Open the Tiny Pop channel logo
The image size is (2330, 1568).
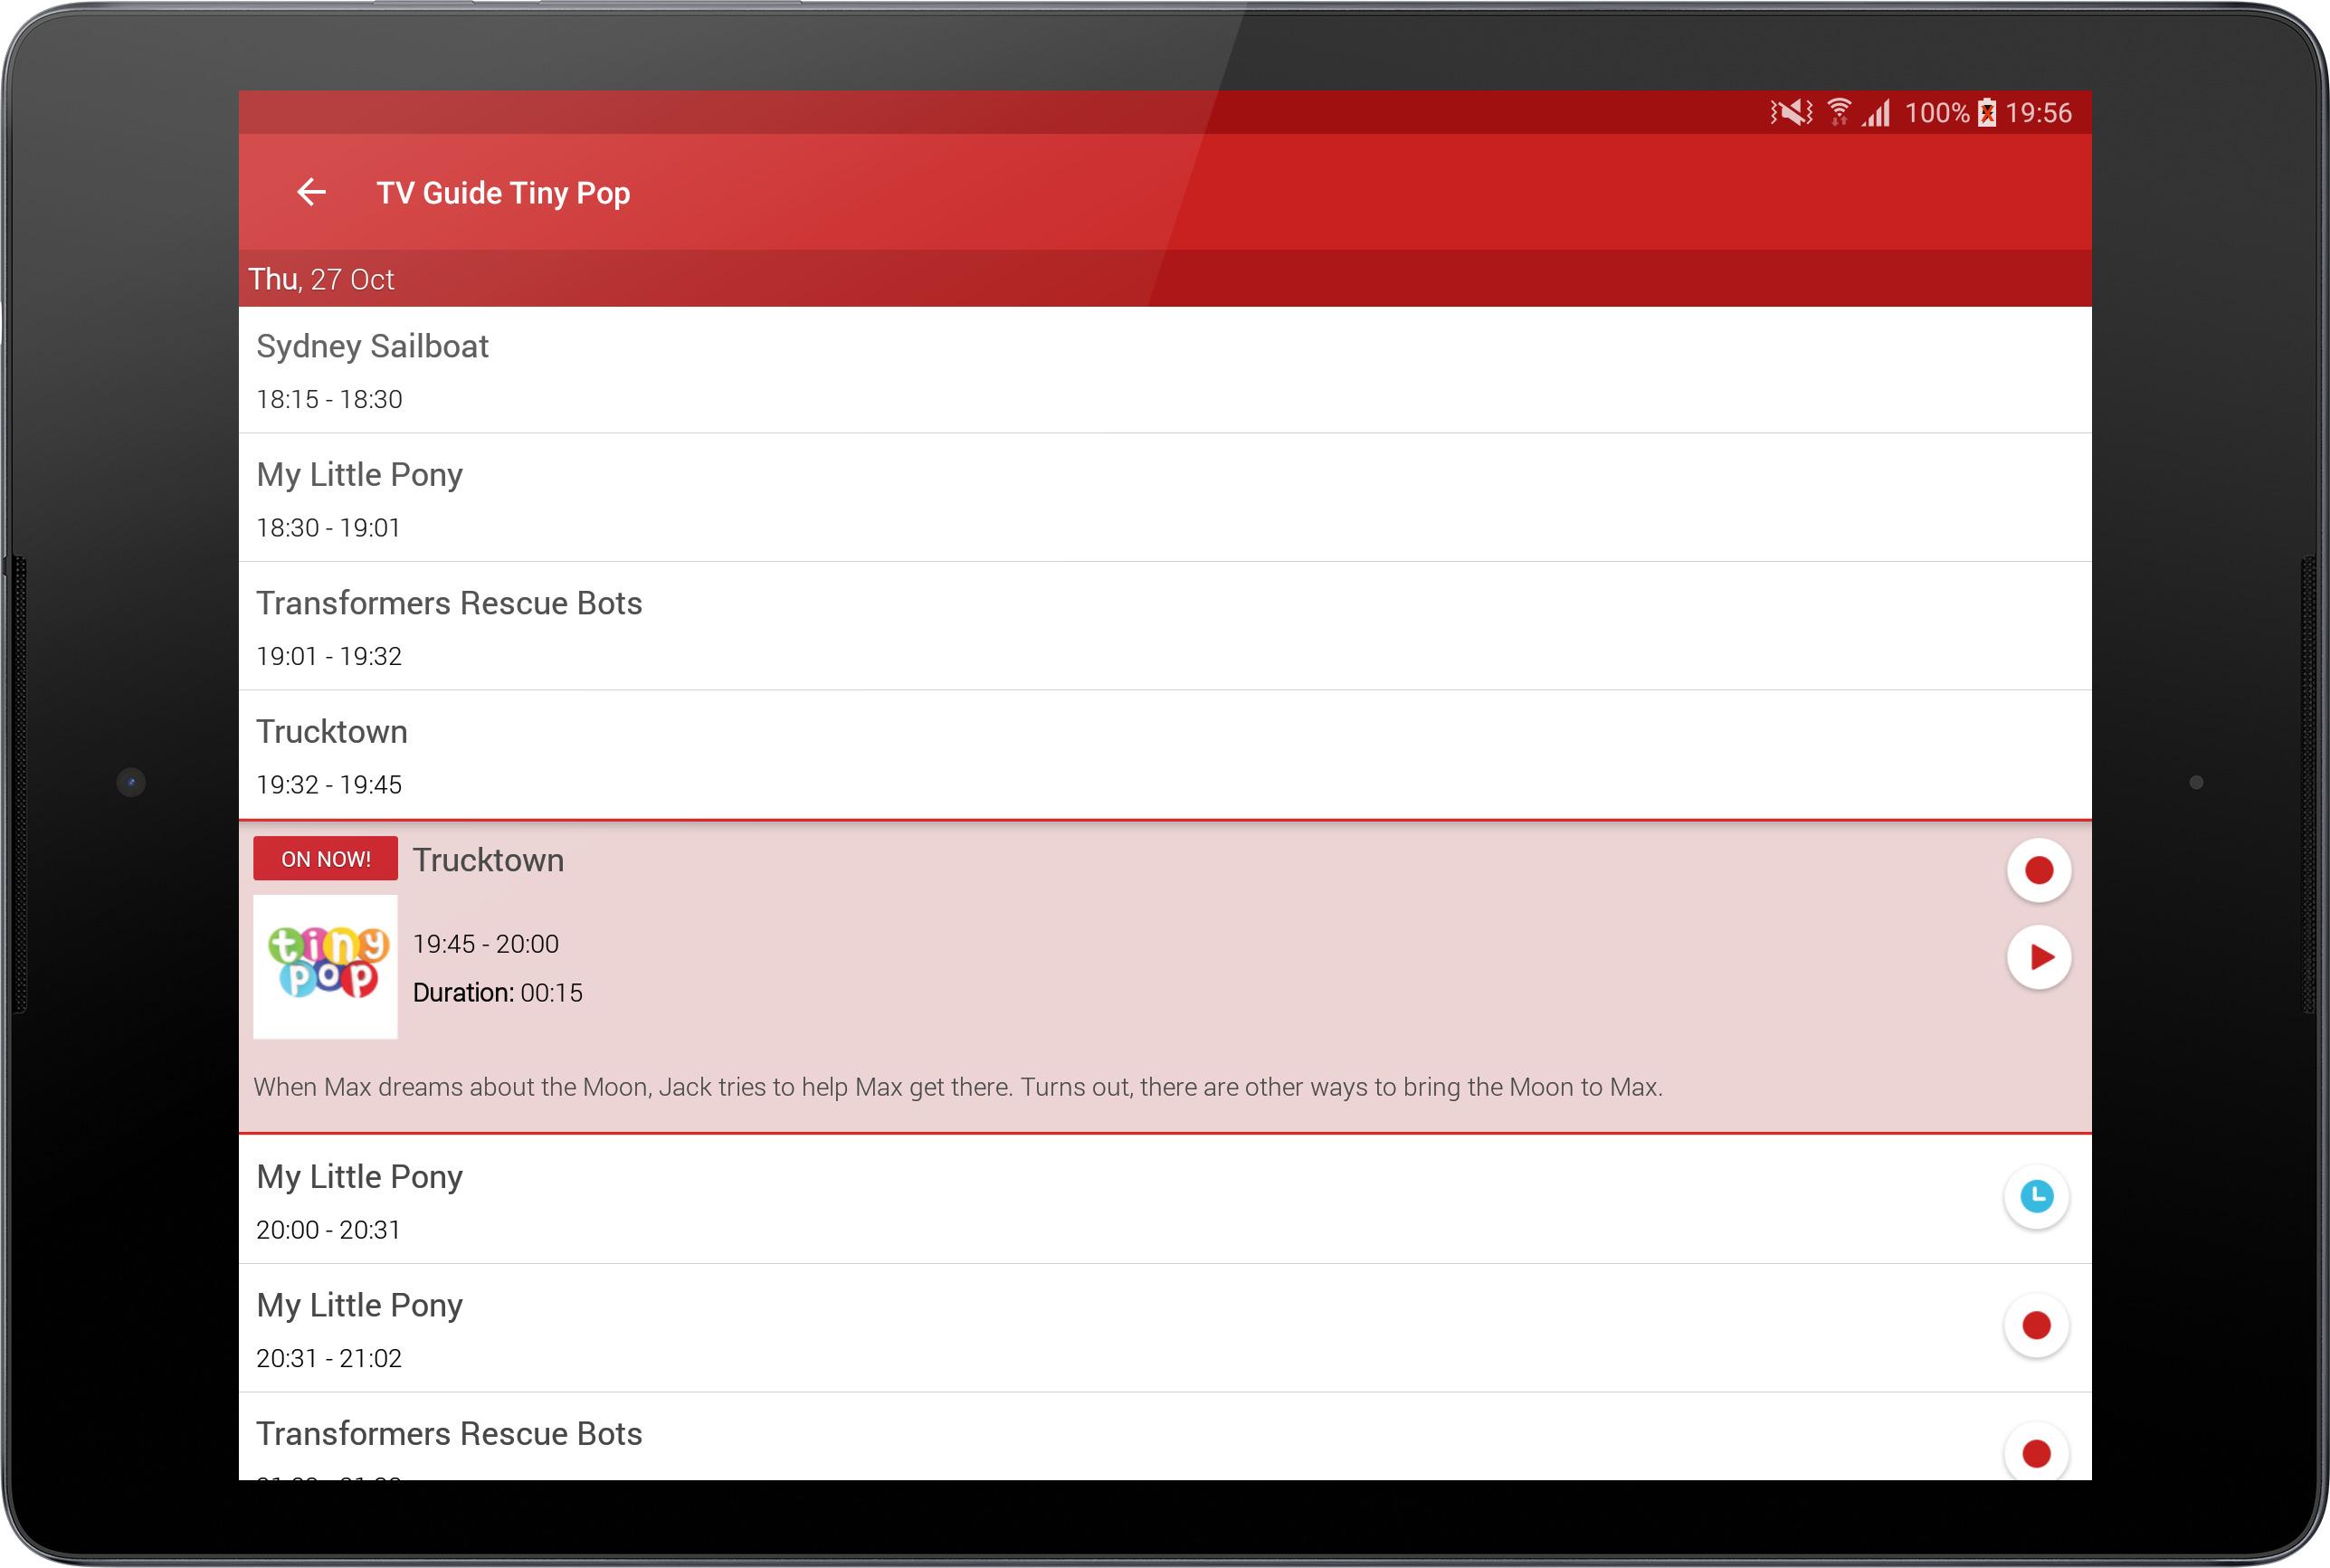[x=325, y=966]
